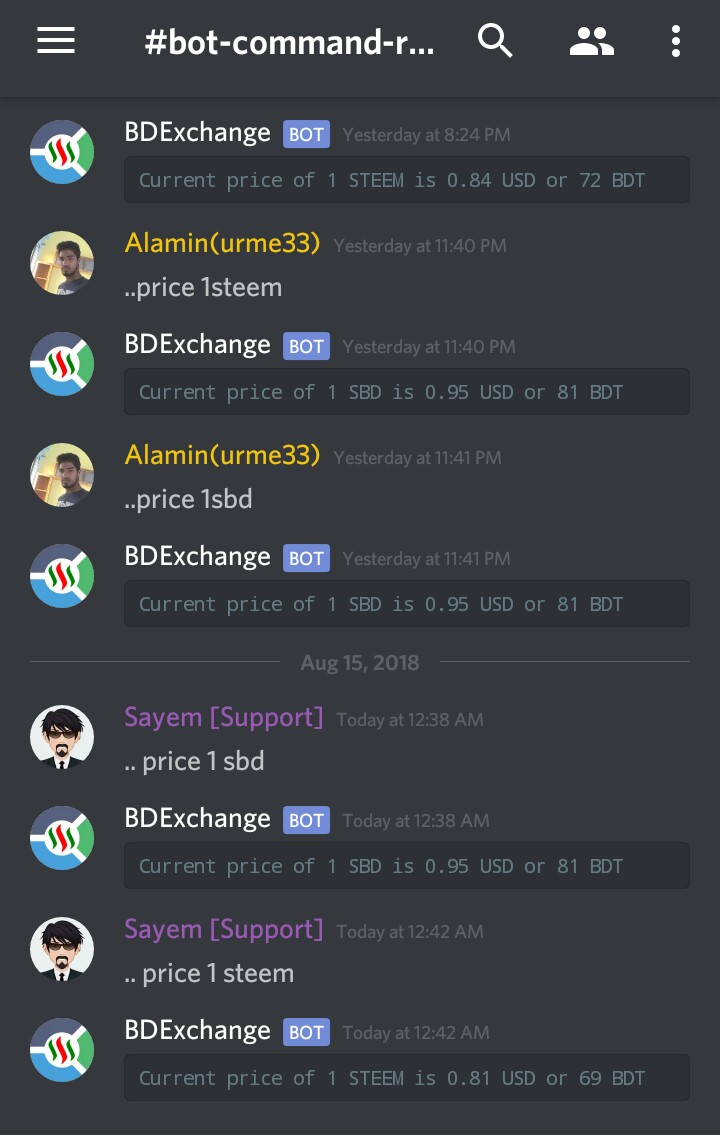Screen dimensions: 720x1135
Task: Select code block '1 STEEM is 0.81 USD'
Action: (x=407, y=1078)
